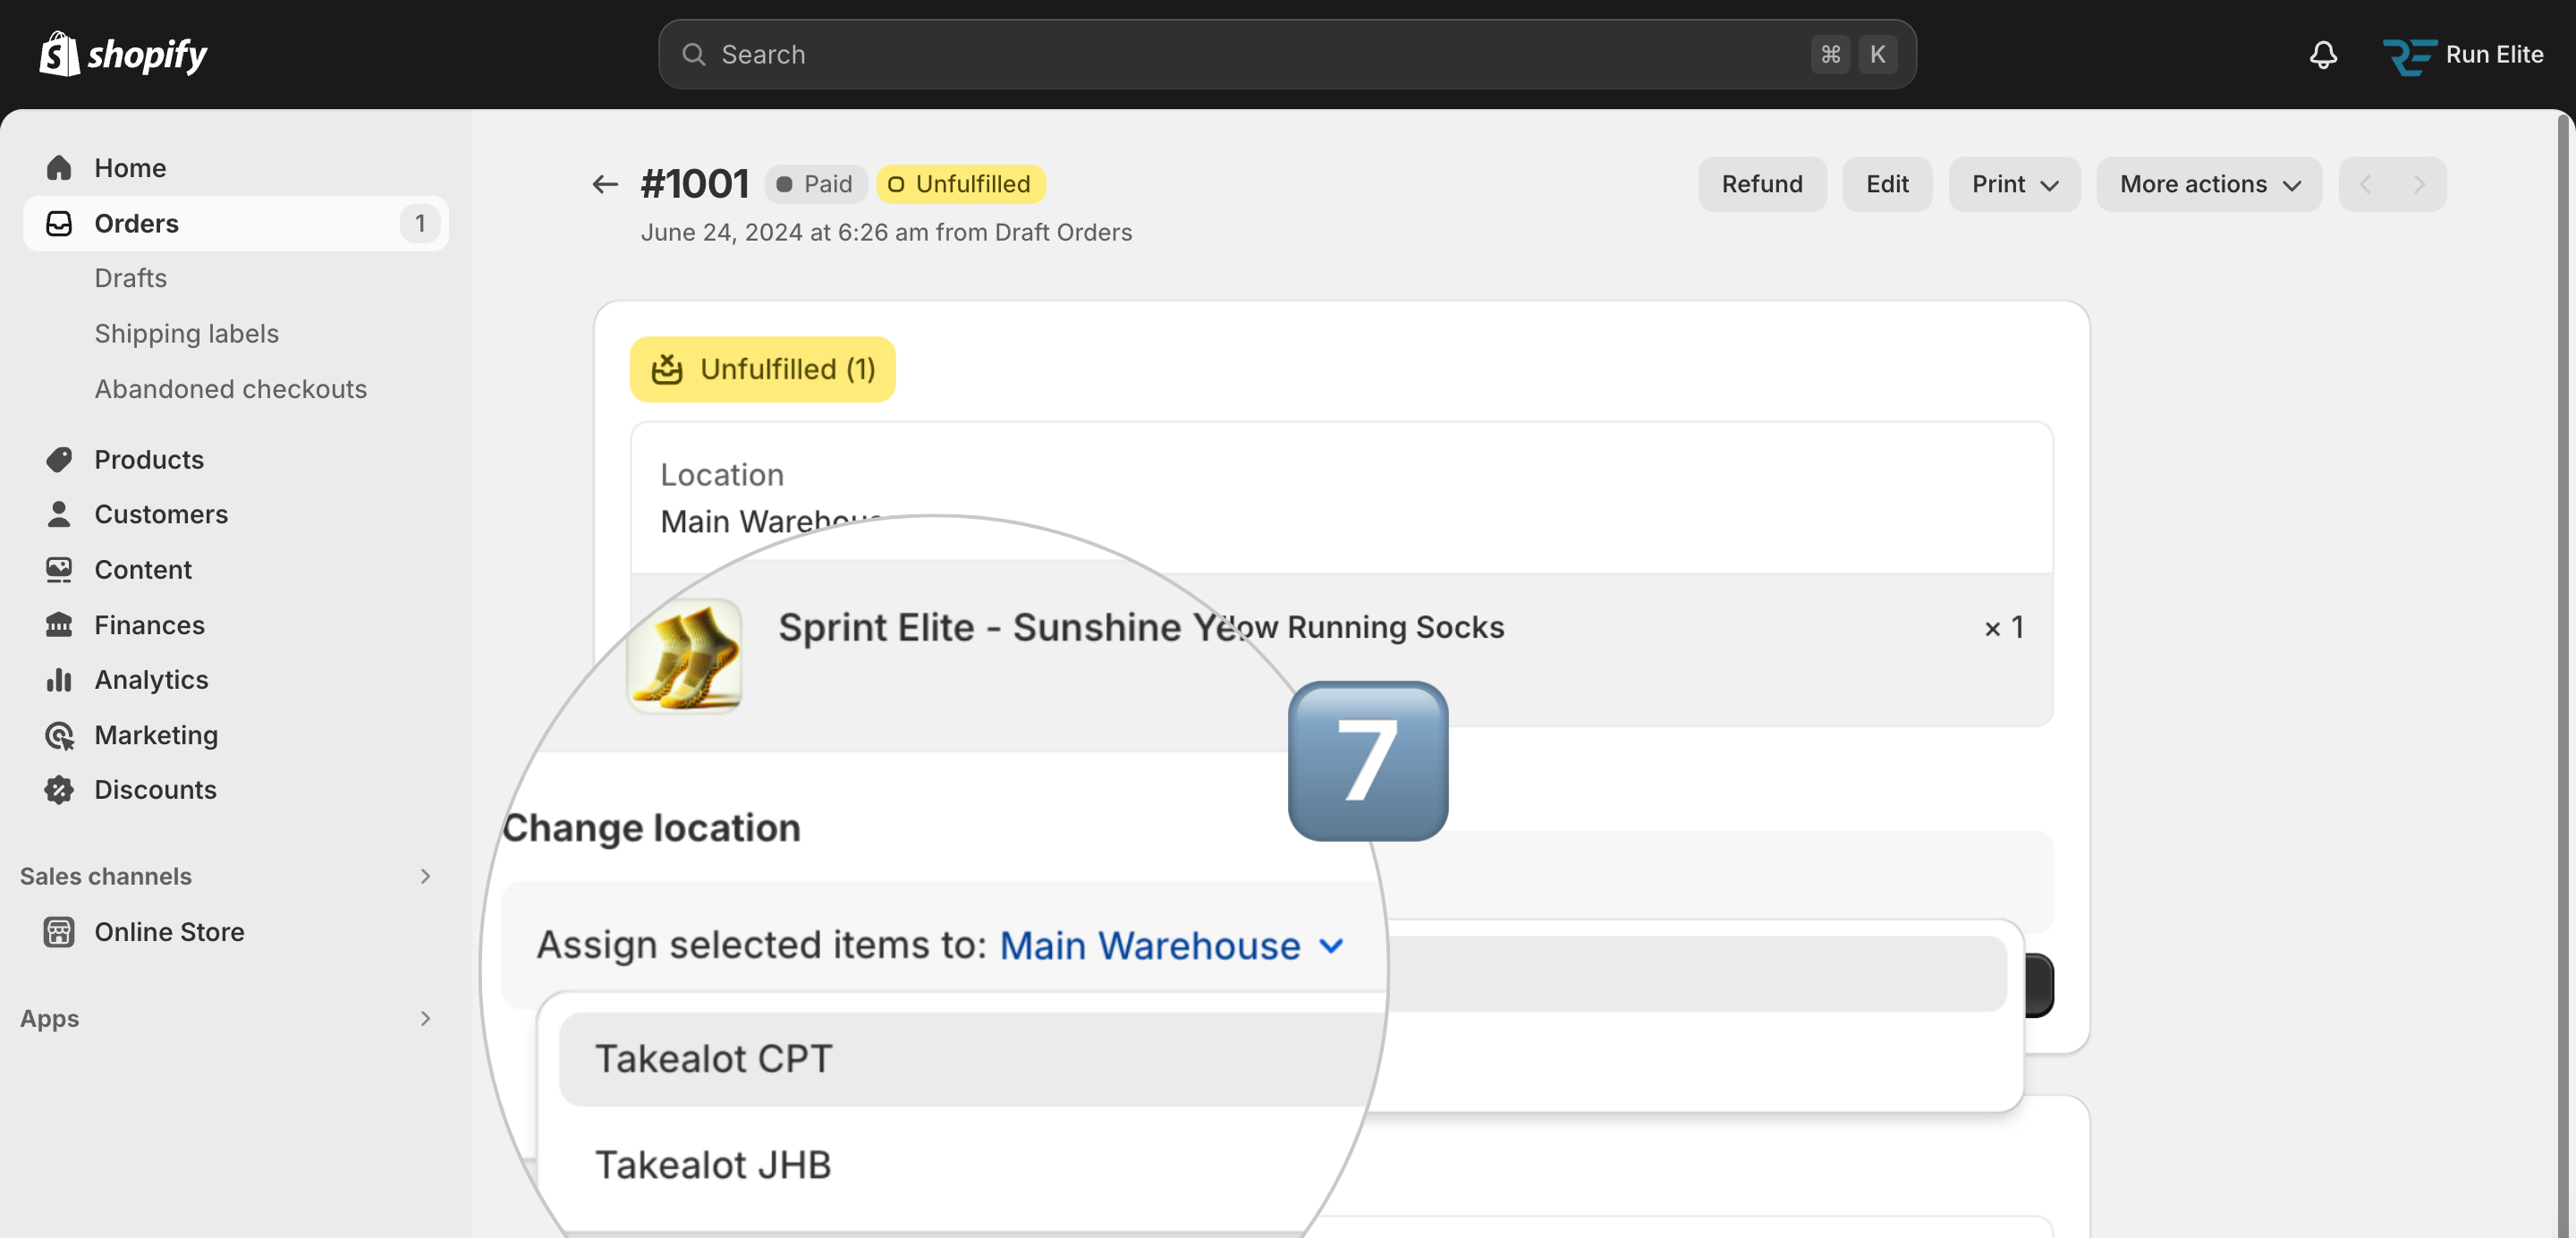Open the Print dropdown
The height and width of the screenshot is (1238, 2576).
2014,184
